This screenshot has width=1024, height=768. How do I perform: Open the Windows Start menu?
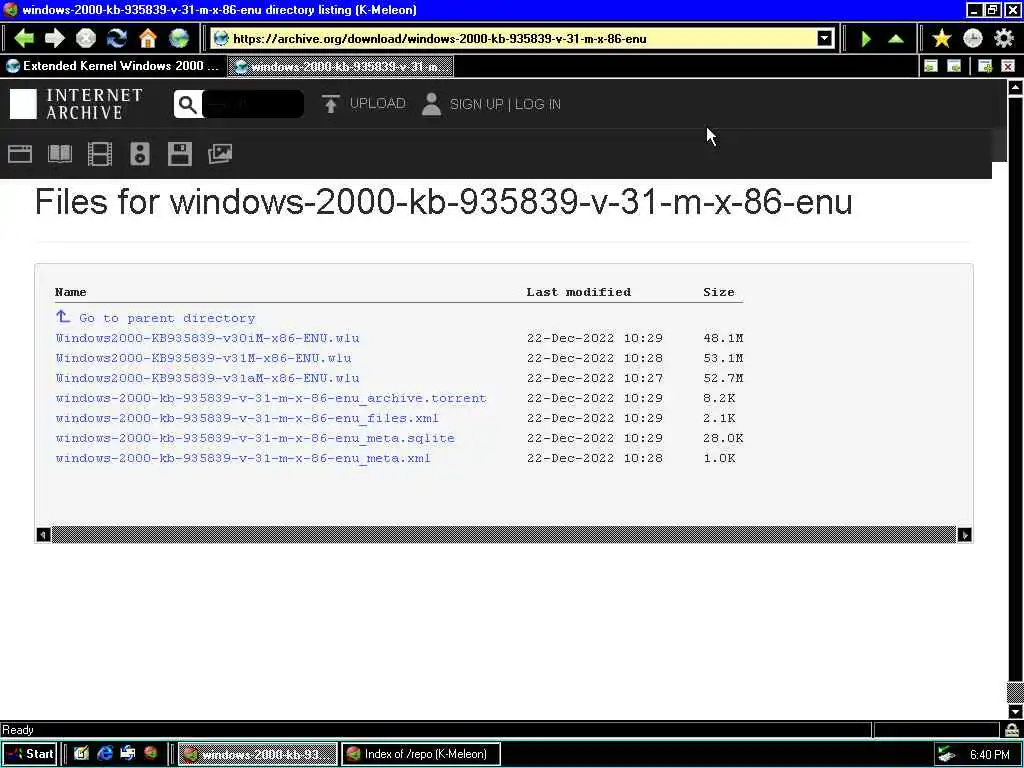click(x=30, y=754)
